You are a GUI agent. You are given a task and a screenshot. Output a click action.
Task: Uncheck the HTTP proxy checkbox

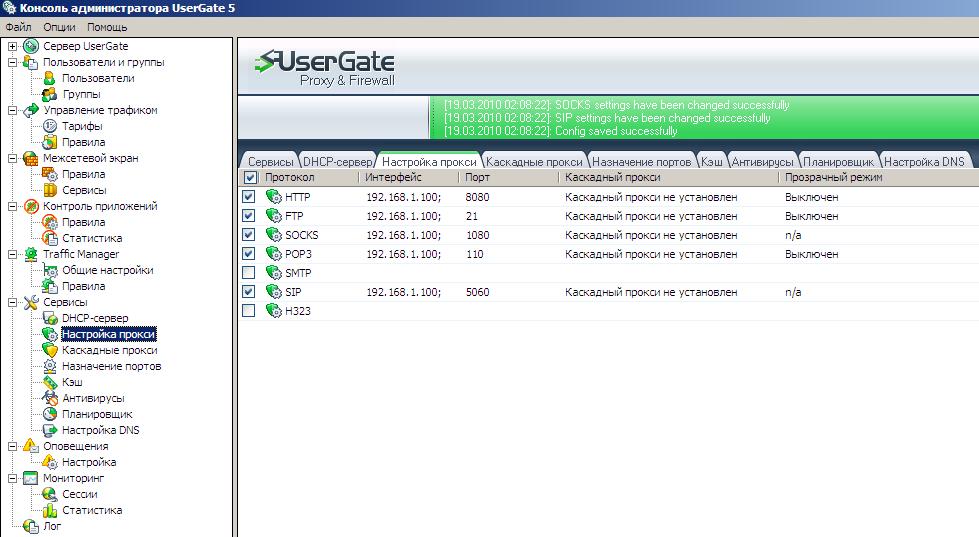pos(248,197)
